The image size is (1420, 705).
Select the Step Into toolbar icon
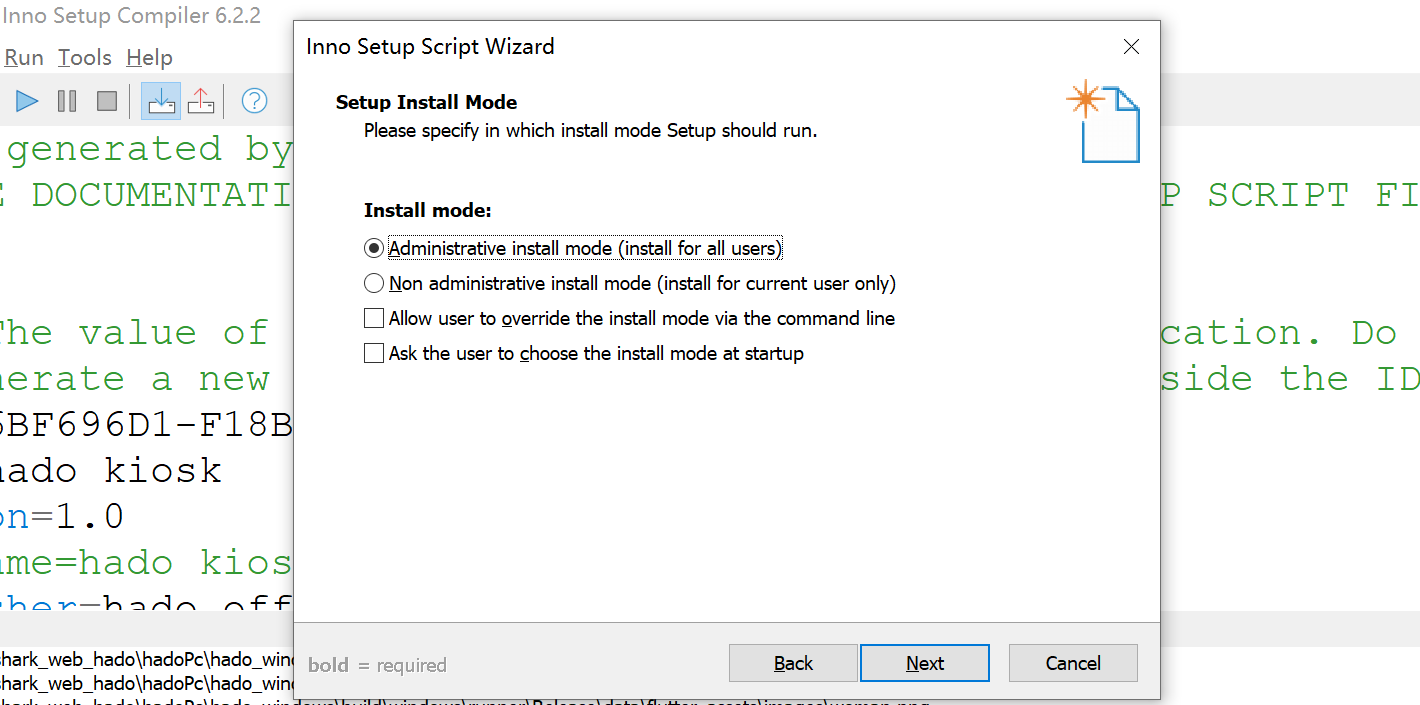(161, 100)
